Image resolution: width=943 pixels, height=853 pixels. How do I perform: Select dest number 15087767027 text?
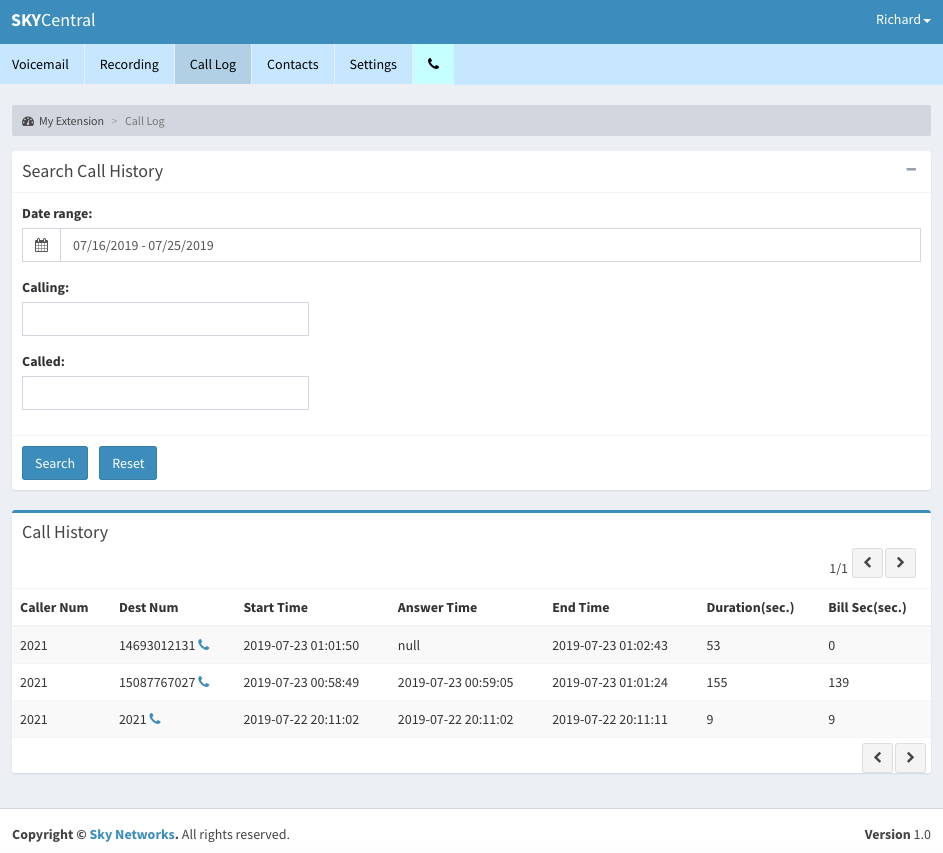pos(157,683)
